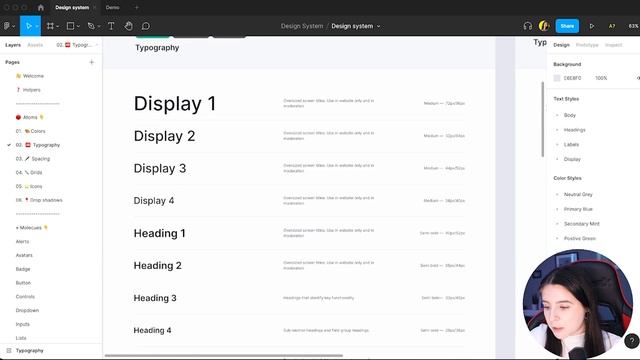This screenshot has width=640, height=360.
Task: Click the vertical canvas scrollbar
Action: 542,119
